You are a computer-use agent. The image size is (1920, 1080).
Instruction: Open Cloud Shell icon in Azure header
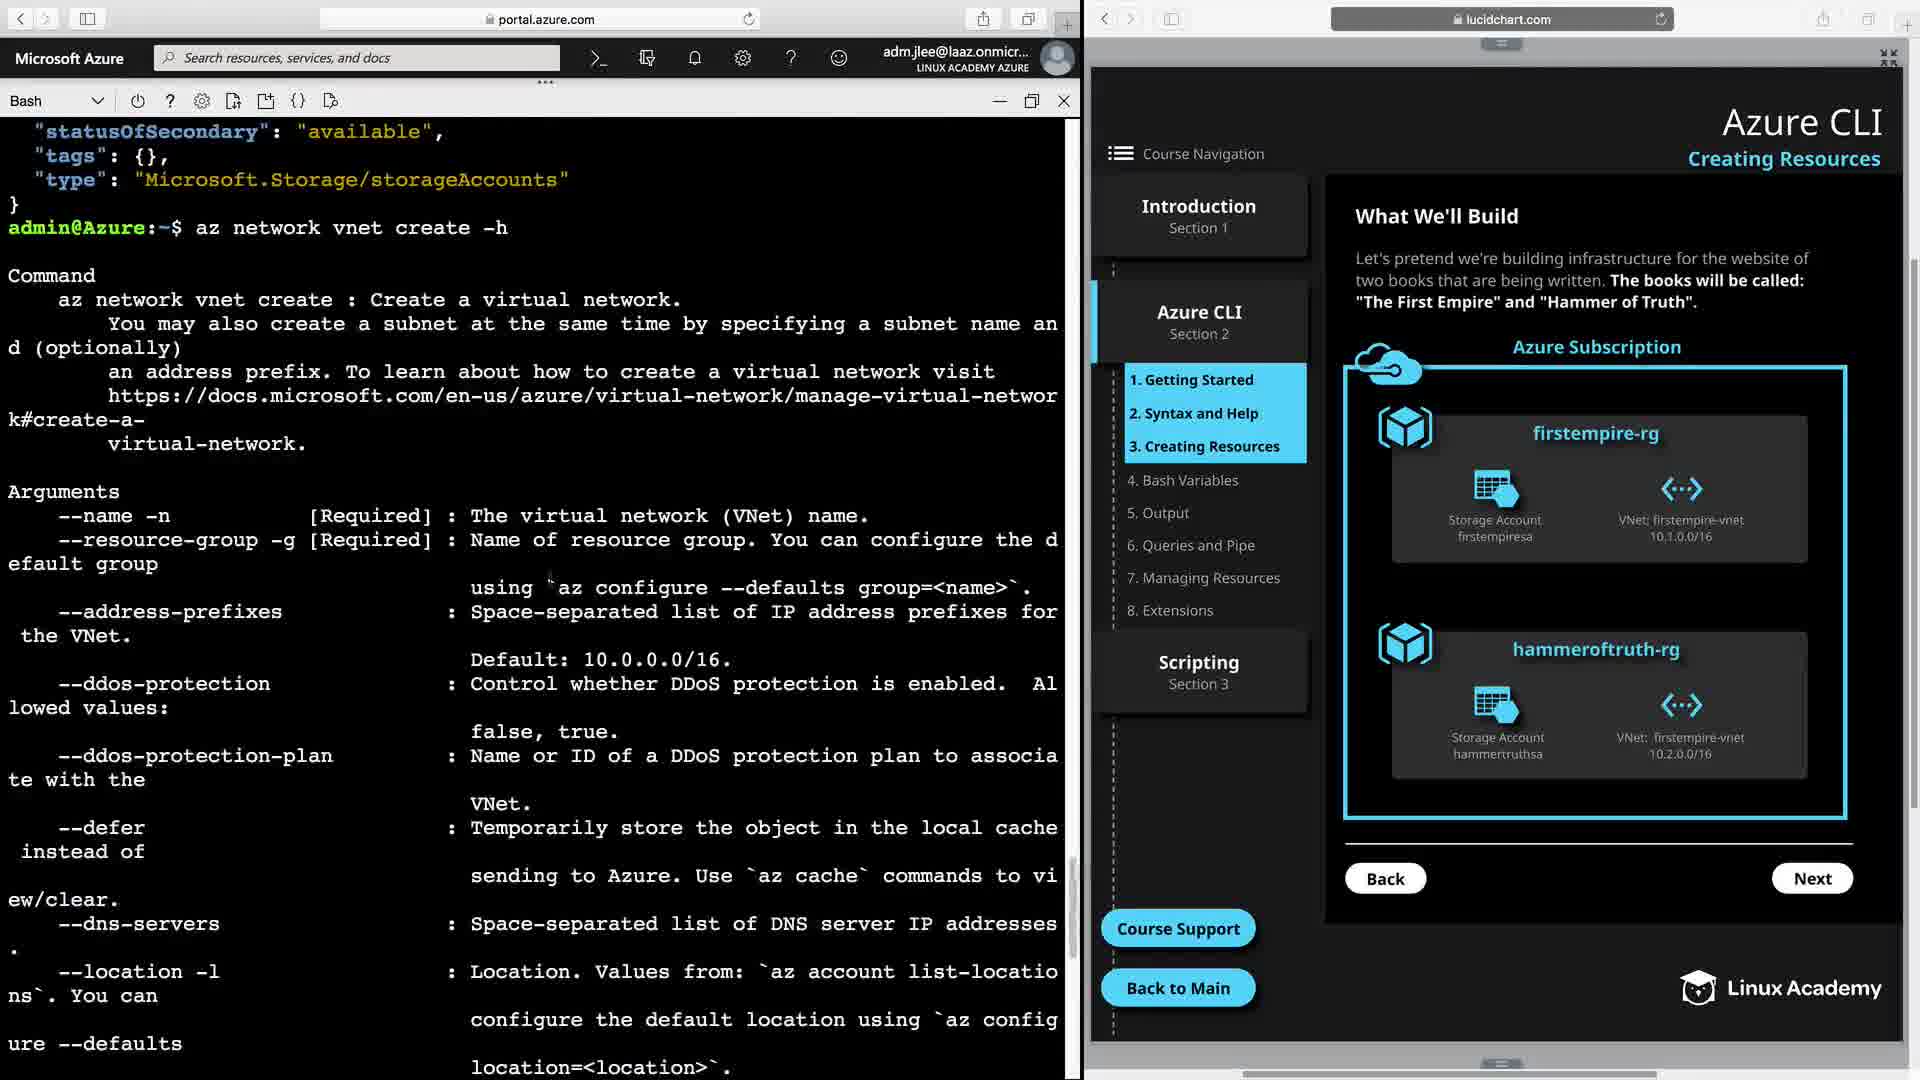[x=598, y=58]
